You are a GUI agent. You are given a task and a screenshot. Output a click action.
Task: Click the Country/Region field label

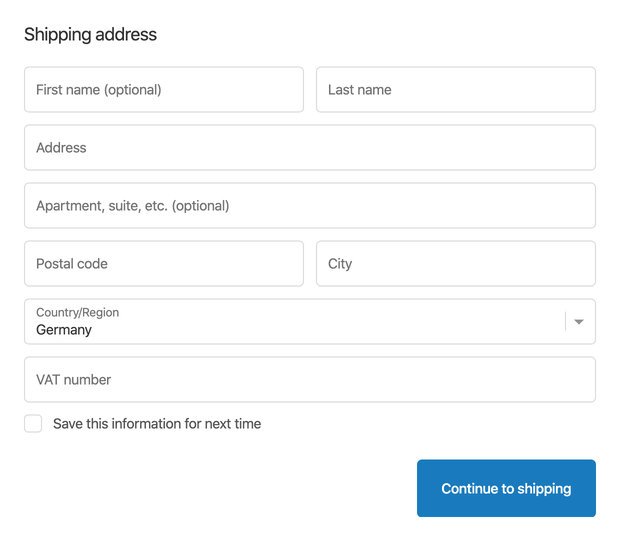78,312
